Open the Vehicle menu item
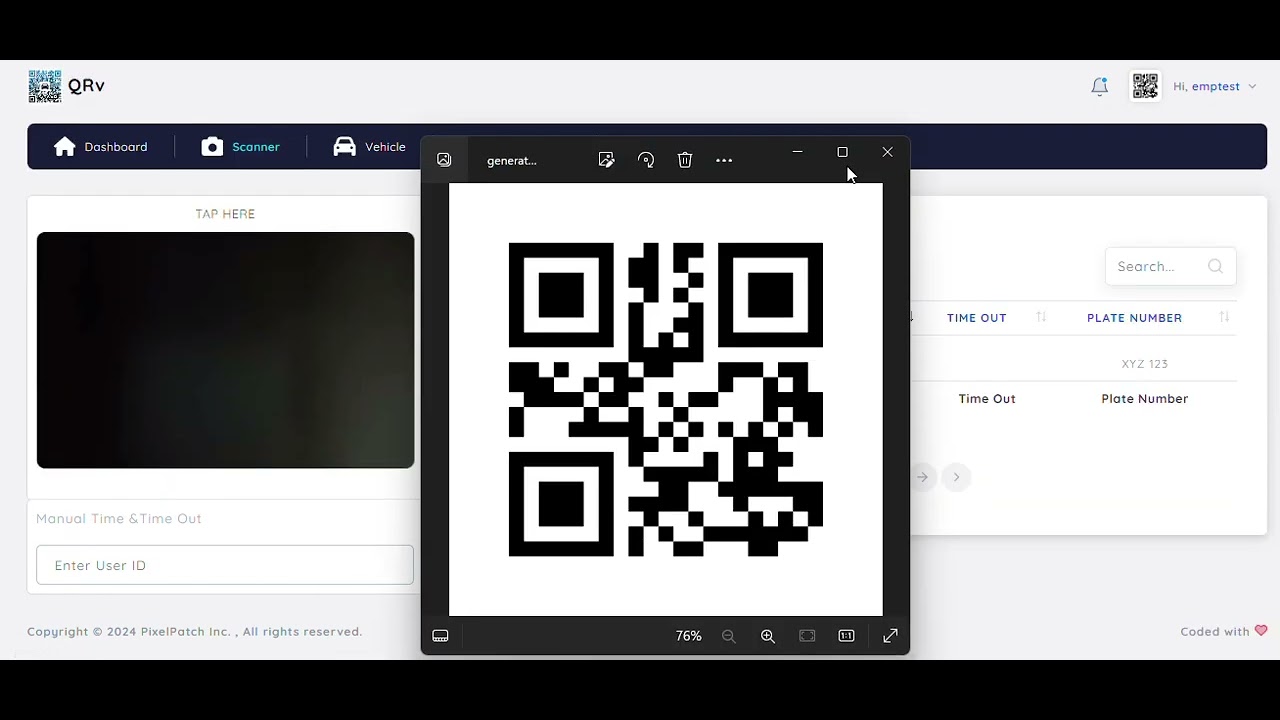The height and width of the screenshot is (720, 1280). [x=369, y=147]
